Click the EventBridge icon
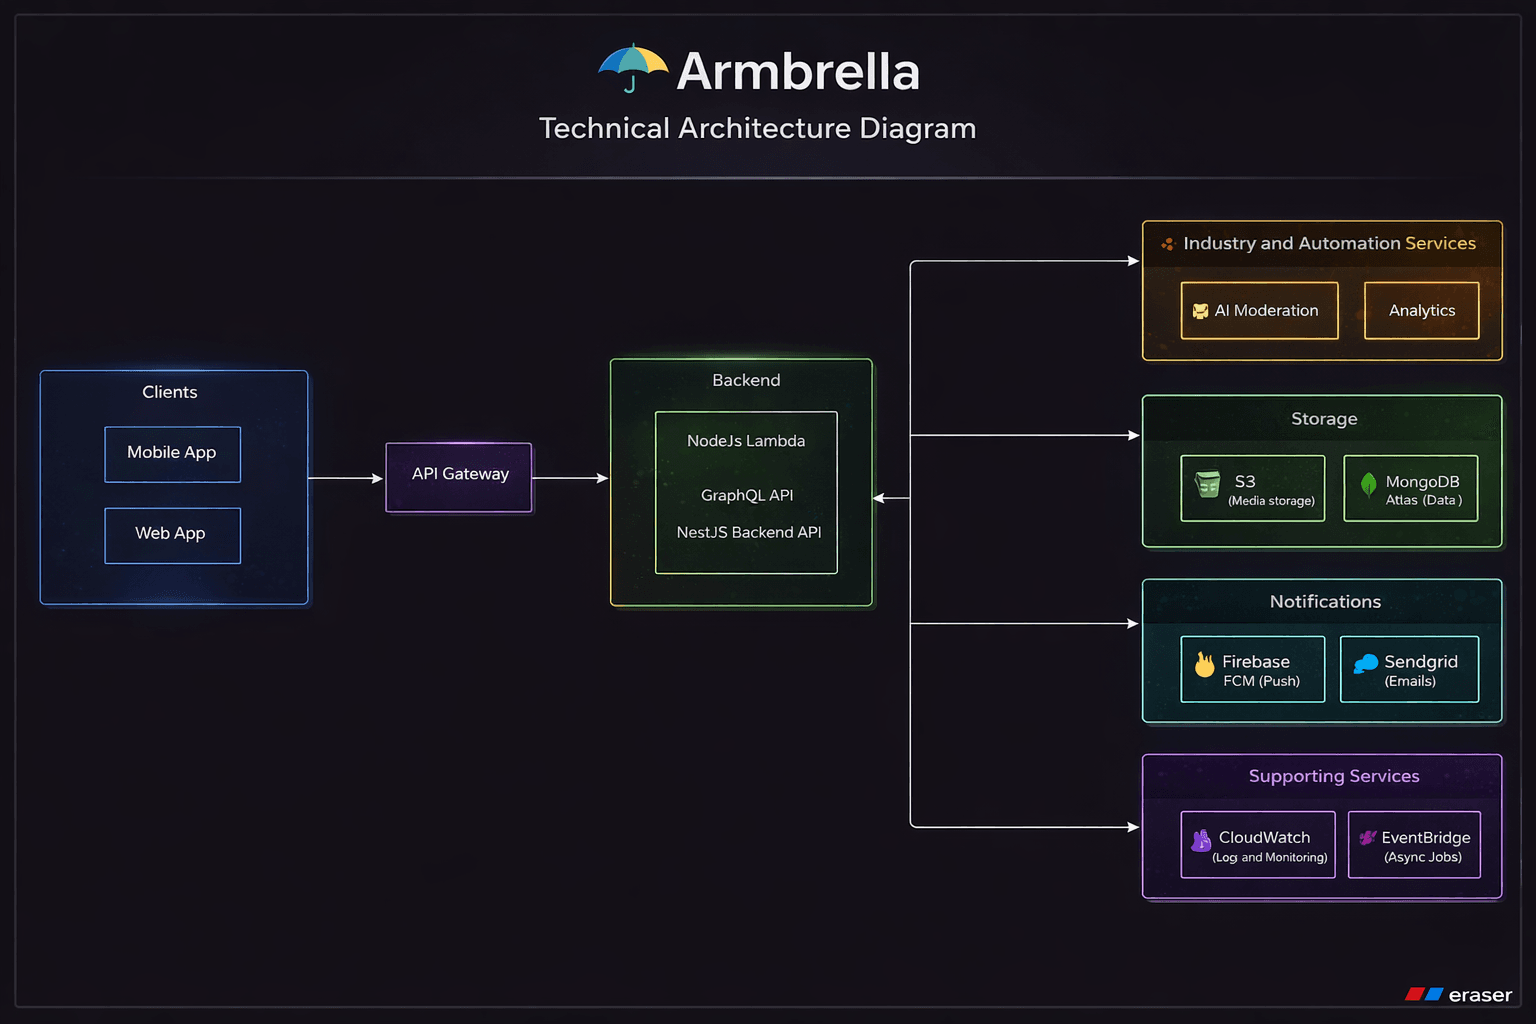Screen dimensions: 1536x1024 coord(1367,838)
